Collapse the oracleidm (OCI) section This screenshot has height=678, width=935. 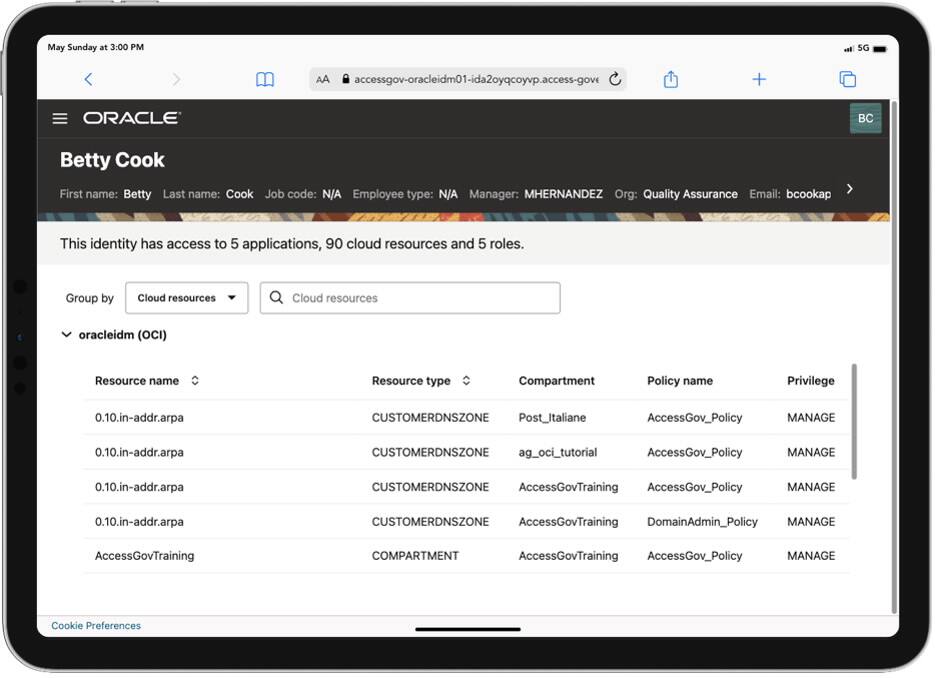69,335
